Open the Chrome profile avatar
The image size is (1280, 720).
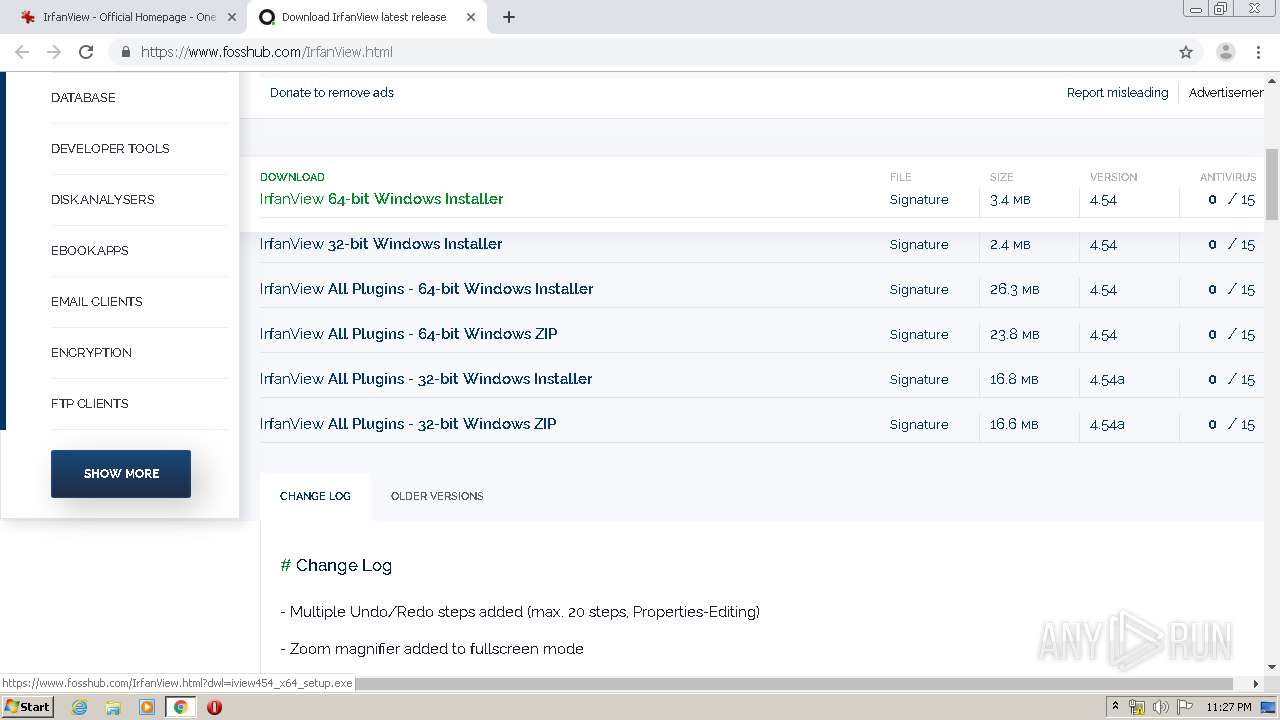pos(1226,52)
